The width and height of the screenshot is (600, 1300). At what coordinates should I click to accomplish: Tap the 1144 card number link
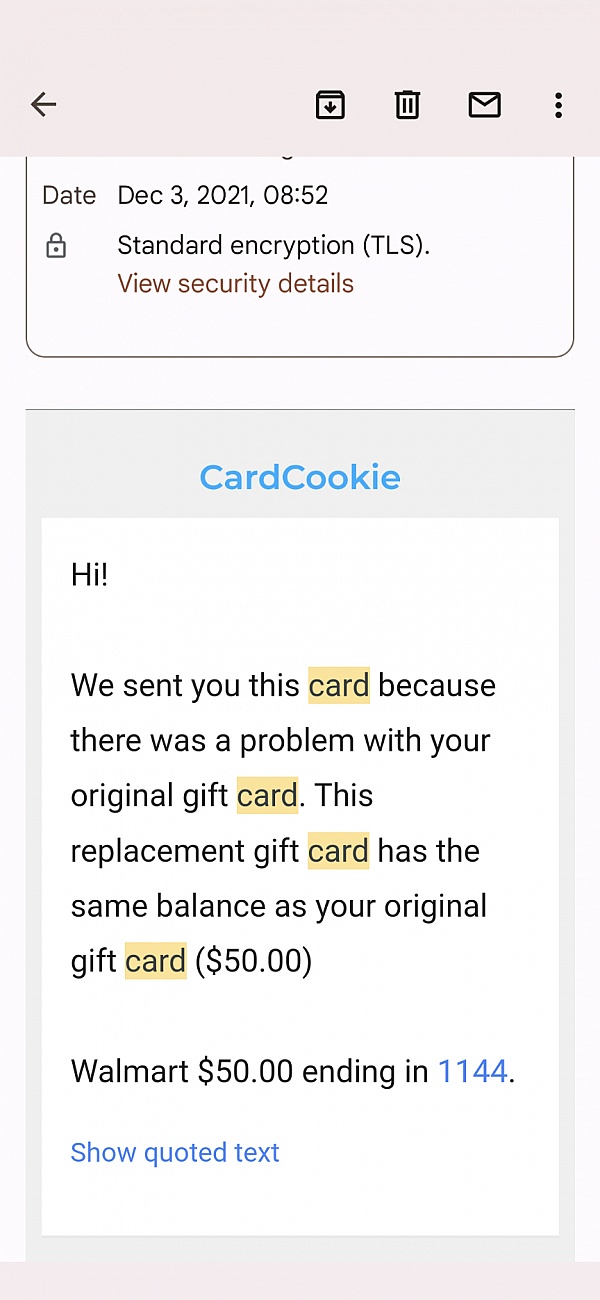click(473, 1072)
